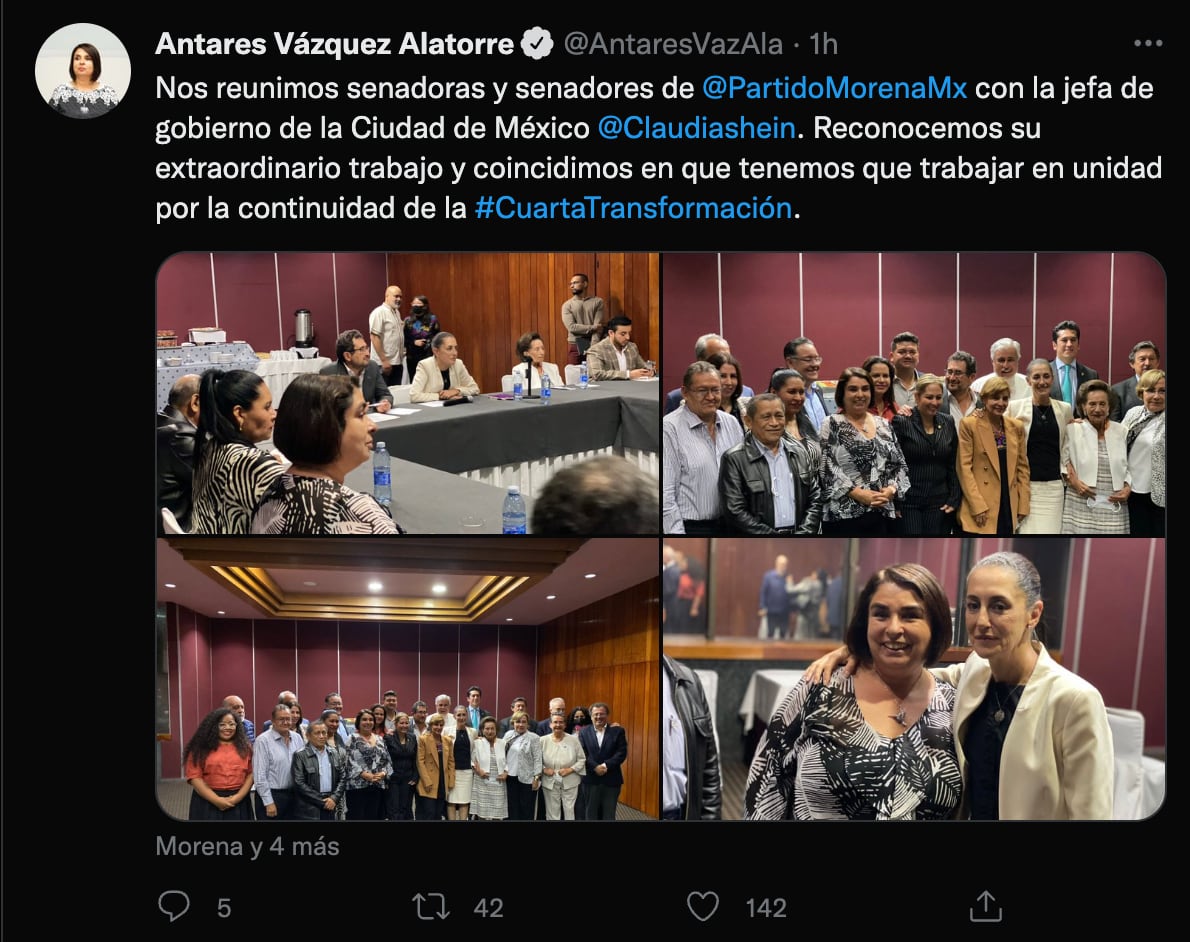Image resolution: width=1190 pixels, height=942 pixels.
Task: Click the 42 retweets count
Action: [x=488, y=907]
